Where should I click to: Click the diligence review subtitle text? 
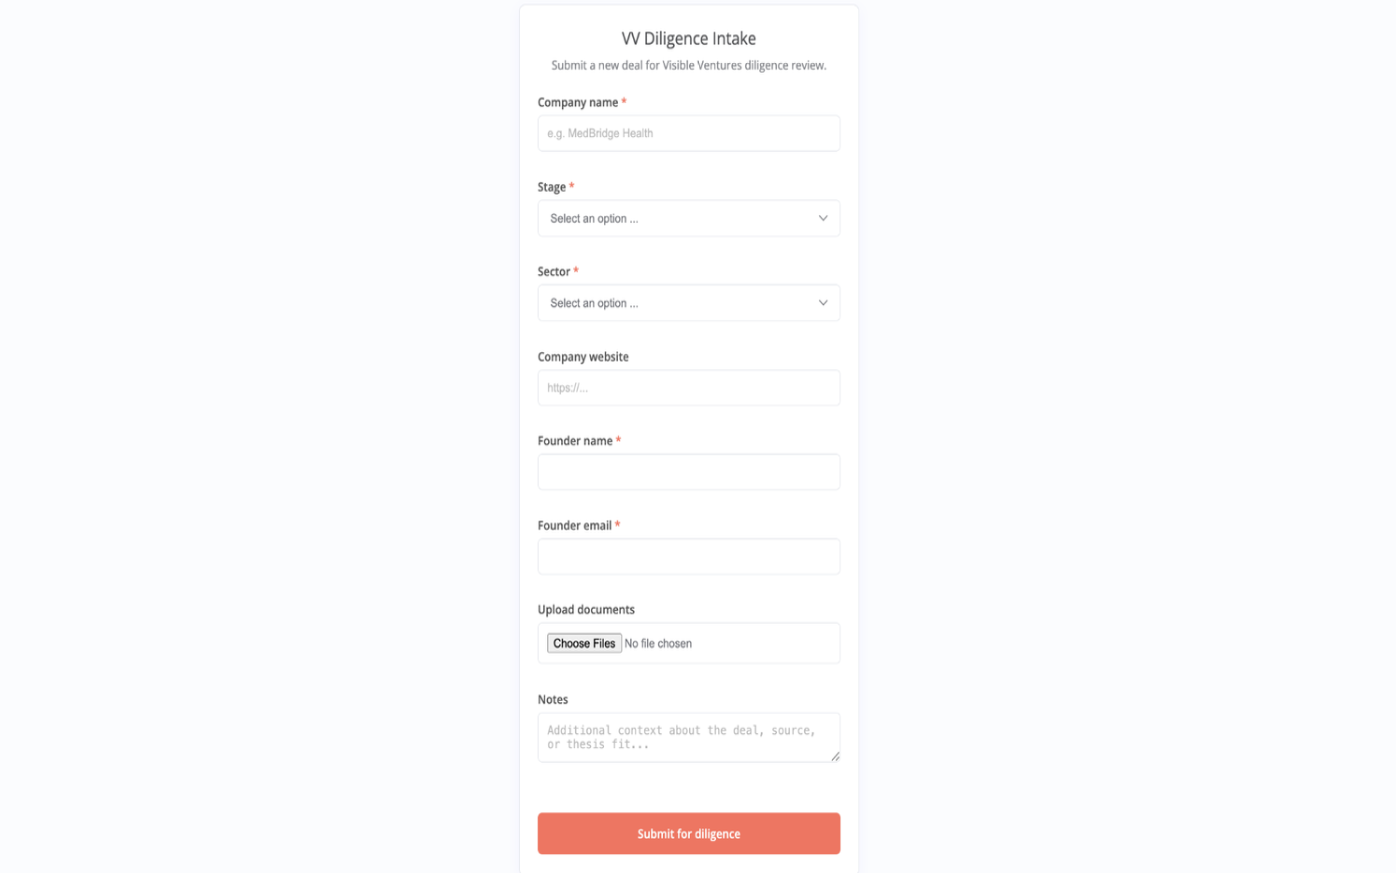click(688, 65)
